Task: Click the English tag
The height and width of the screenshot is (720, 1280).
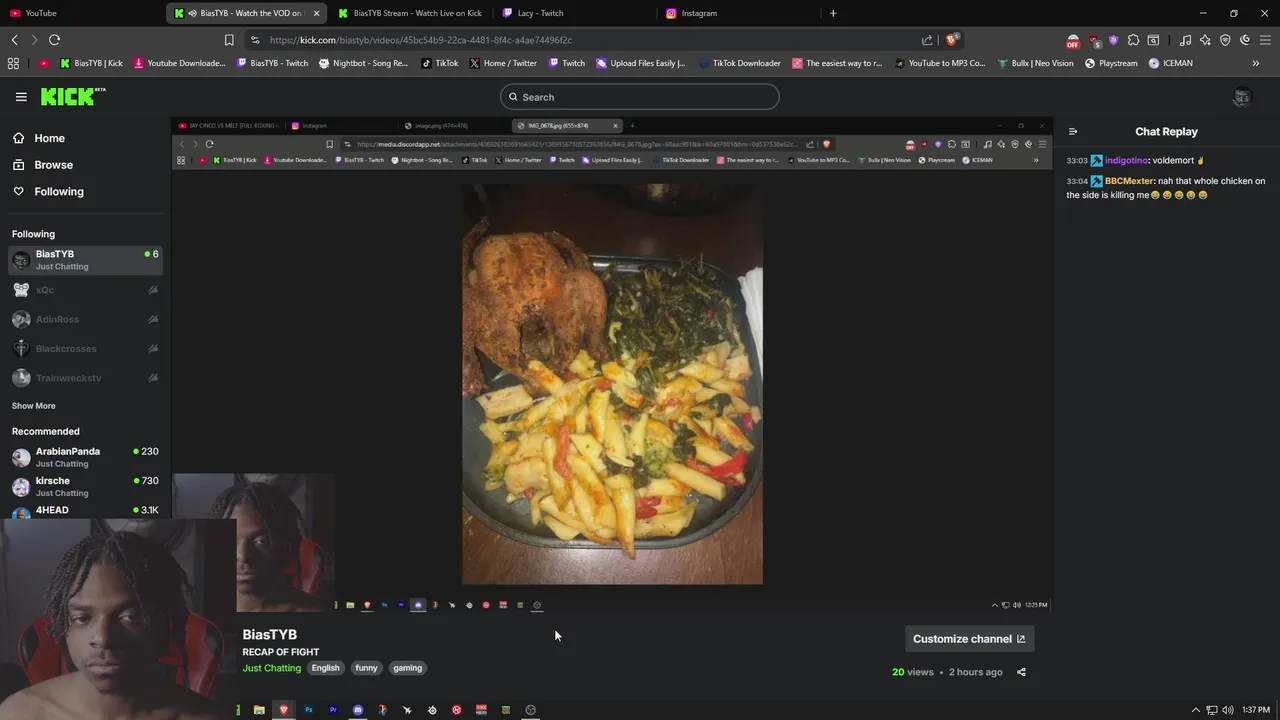Action: point(325,668)
